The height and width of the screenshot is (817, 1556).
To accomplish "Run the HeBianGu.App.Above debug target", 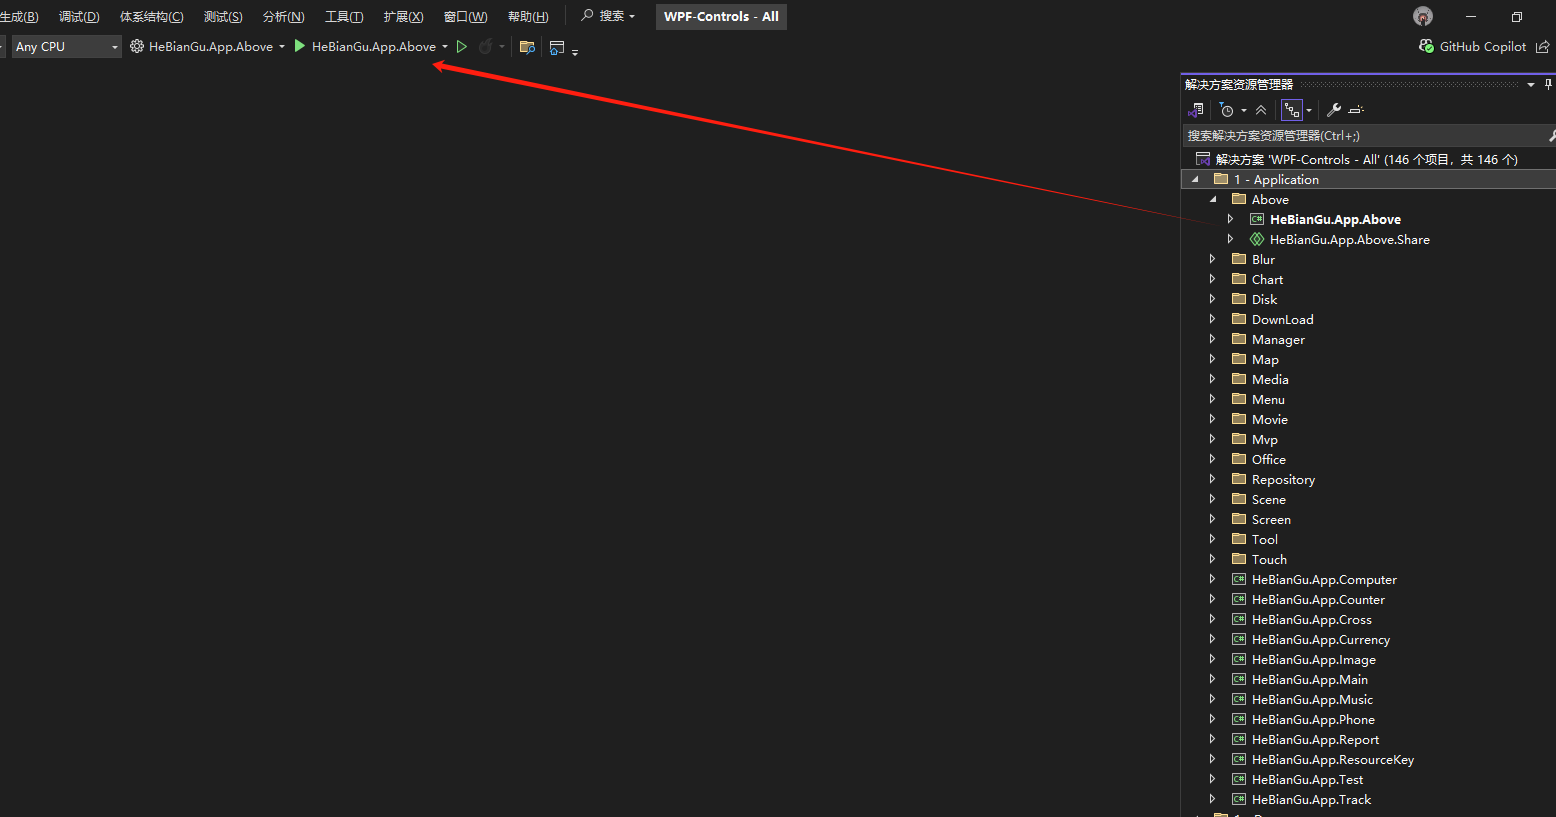I will (x=365, y=46).
